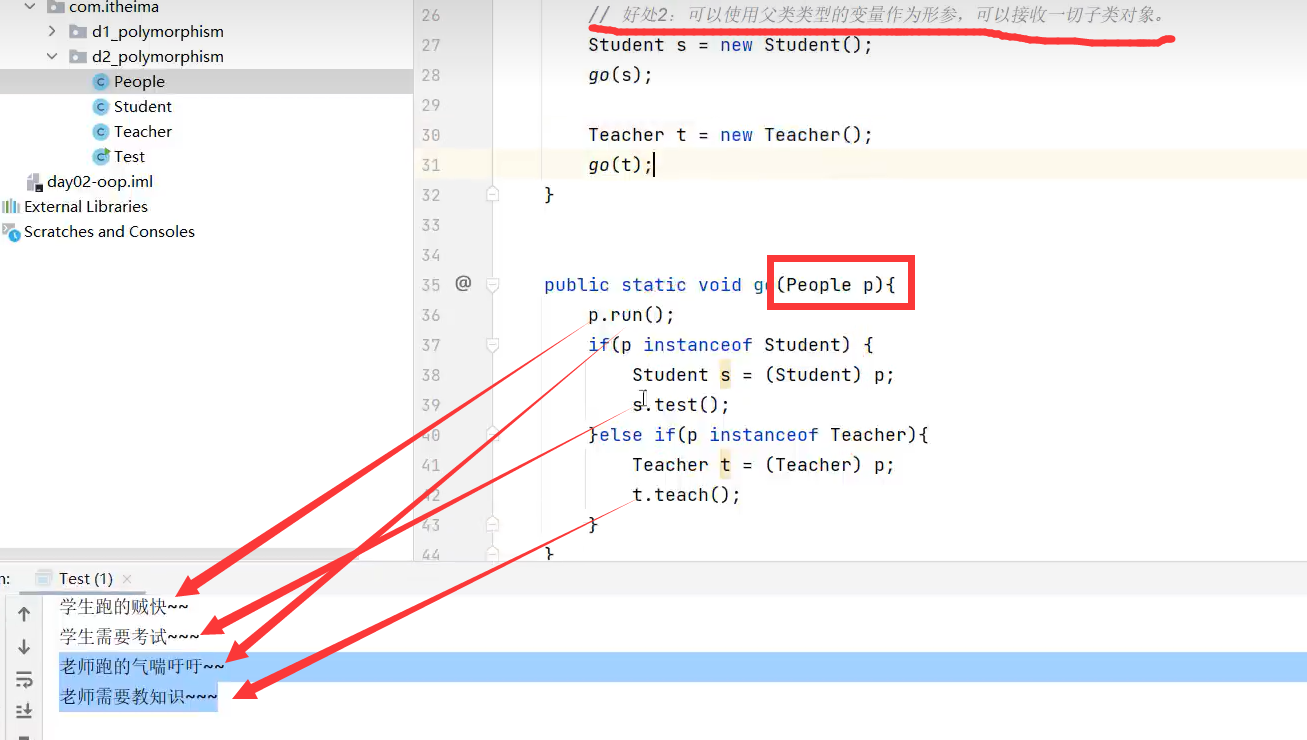This screenshot has height=740, width=1307.
Task: Collapse the d2_polymorphism package arrow
Action: (x=53, y=57)
